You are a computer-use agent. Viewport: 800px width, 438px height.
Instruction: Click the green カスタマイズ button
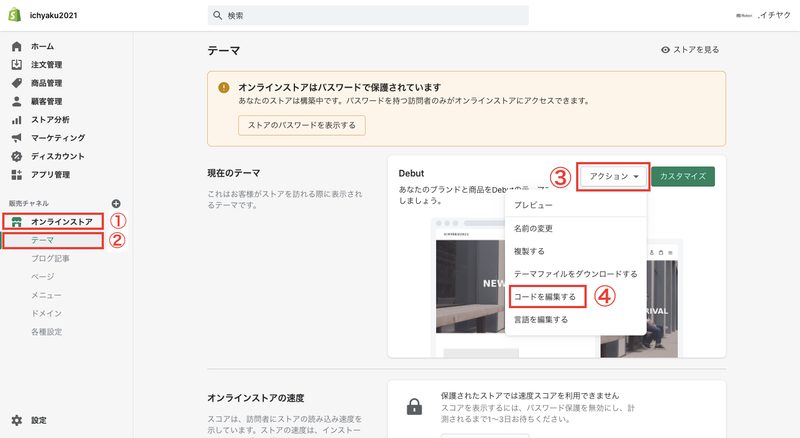pos(683,176)
